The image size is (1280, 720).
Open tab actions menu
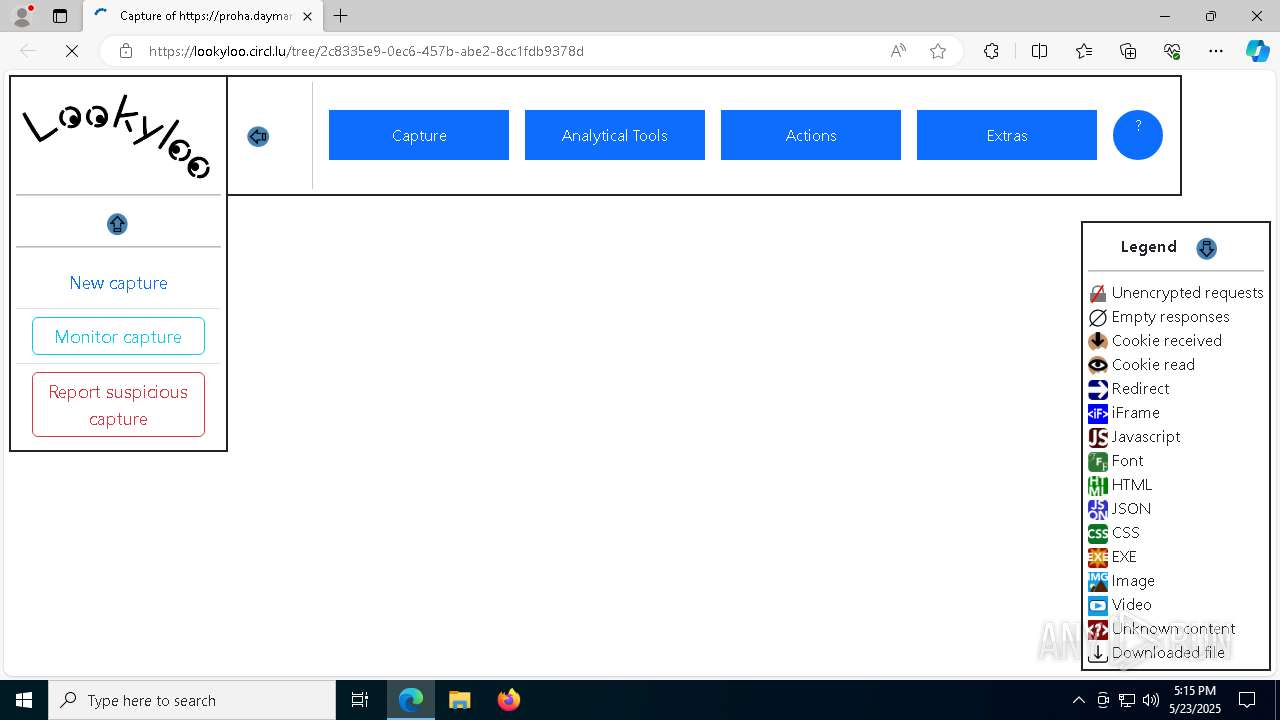coord(60,16)
